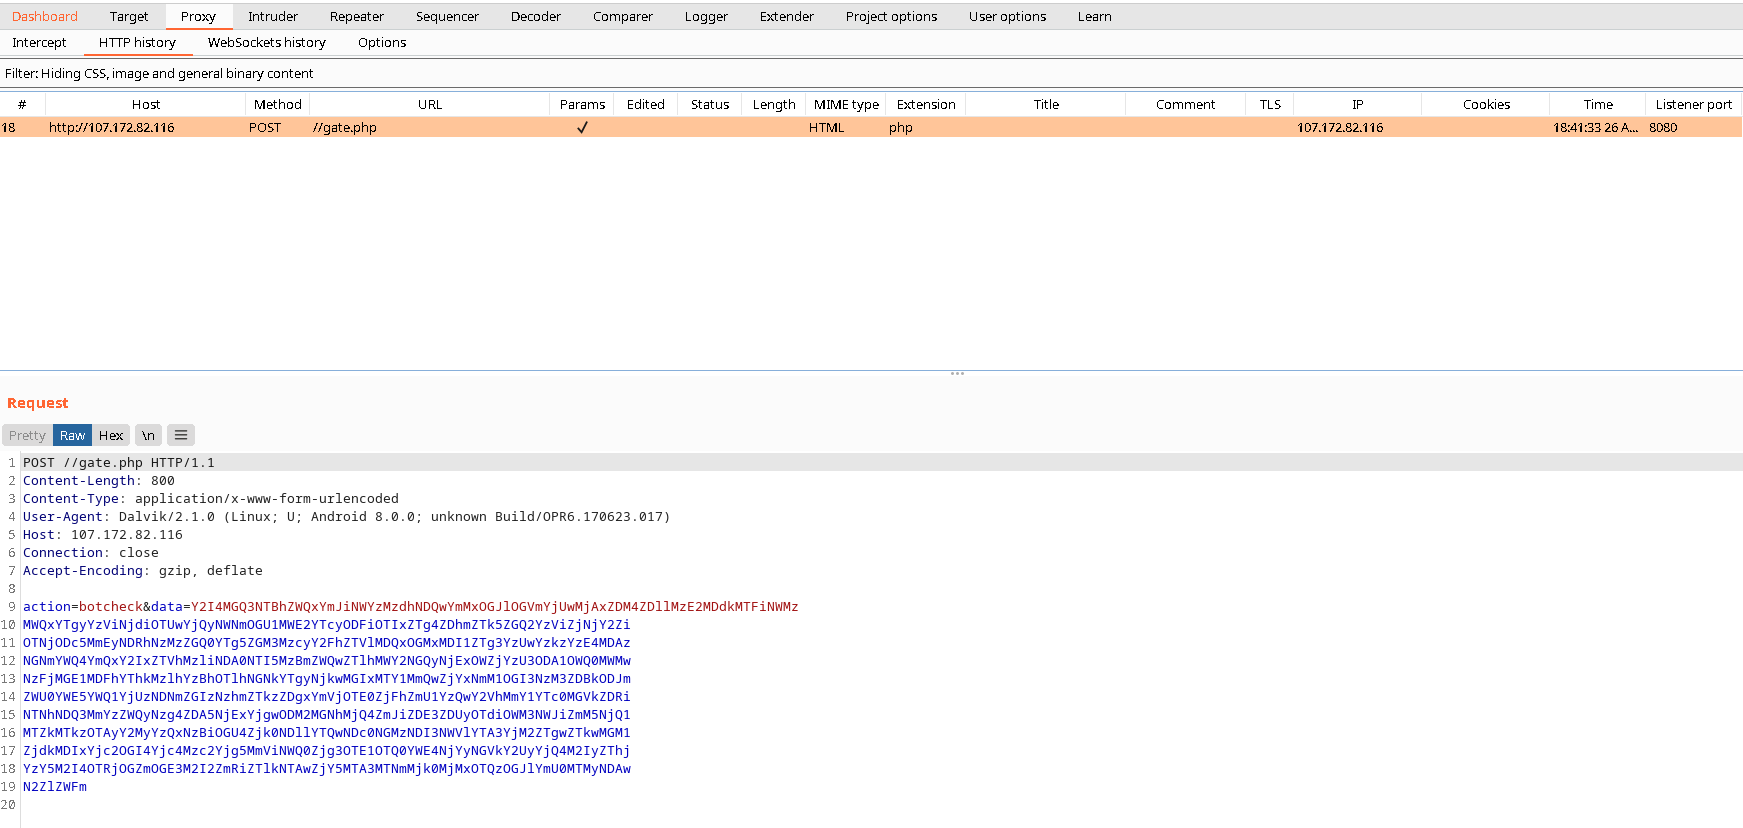
Task: Sort by the Comment column header
Action: click(x=1186, y=104)
